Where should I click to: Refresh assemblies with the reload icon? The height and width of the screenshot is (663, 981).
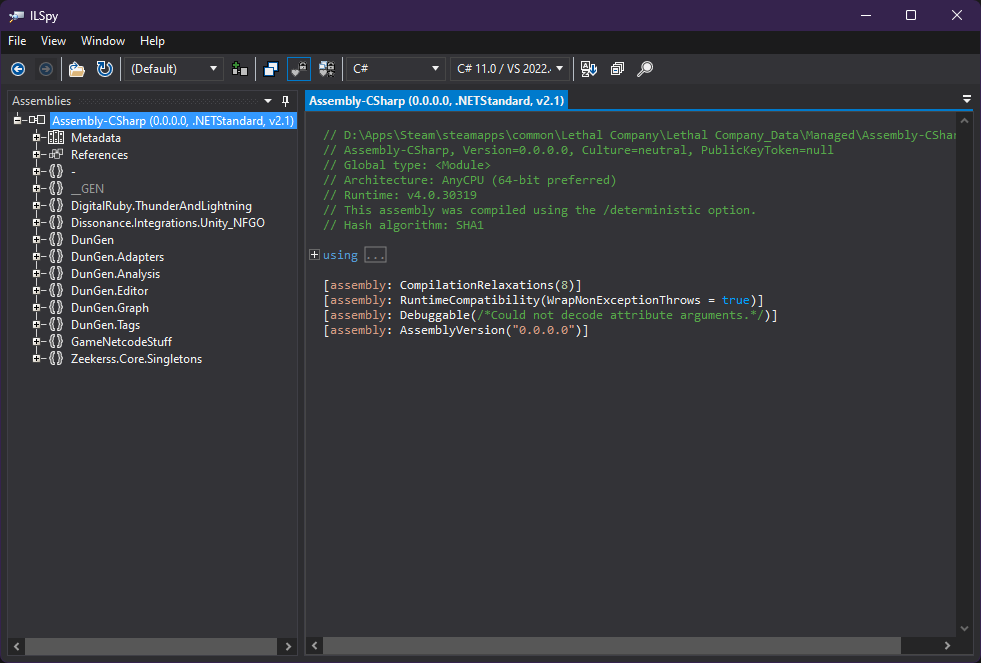pos(104,69)
